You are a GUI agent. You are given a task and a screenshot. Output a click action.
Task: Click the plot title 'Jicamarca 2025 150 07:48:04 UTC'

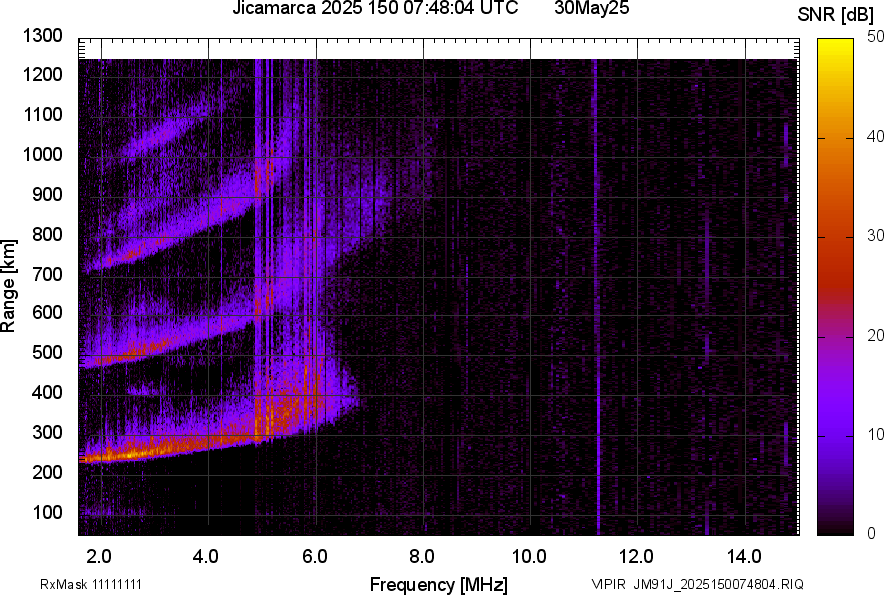tap(375, 8)
